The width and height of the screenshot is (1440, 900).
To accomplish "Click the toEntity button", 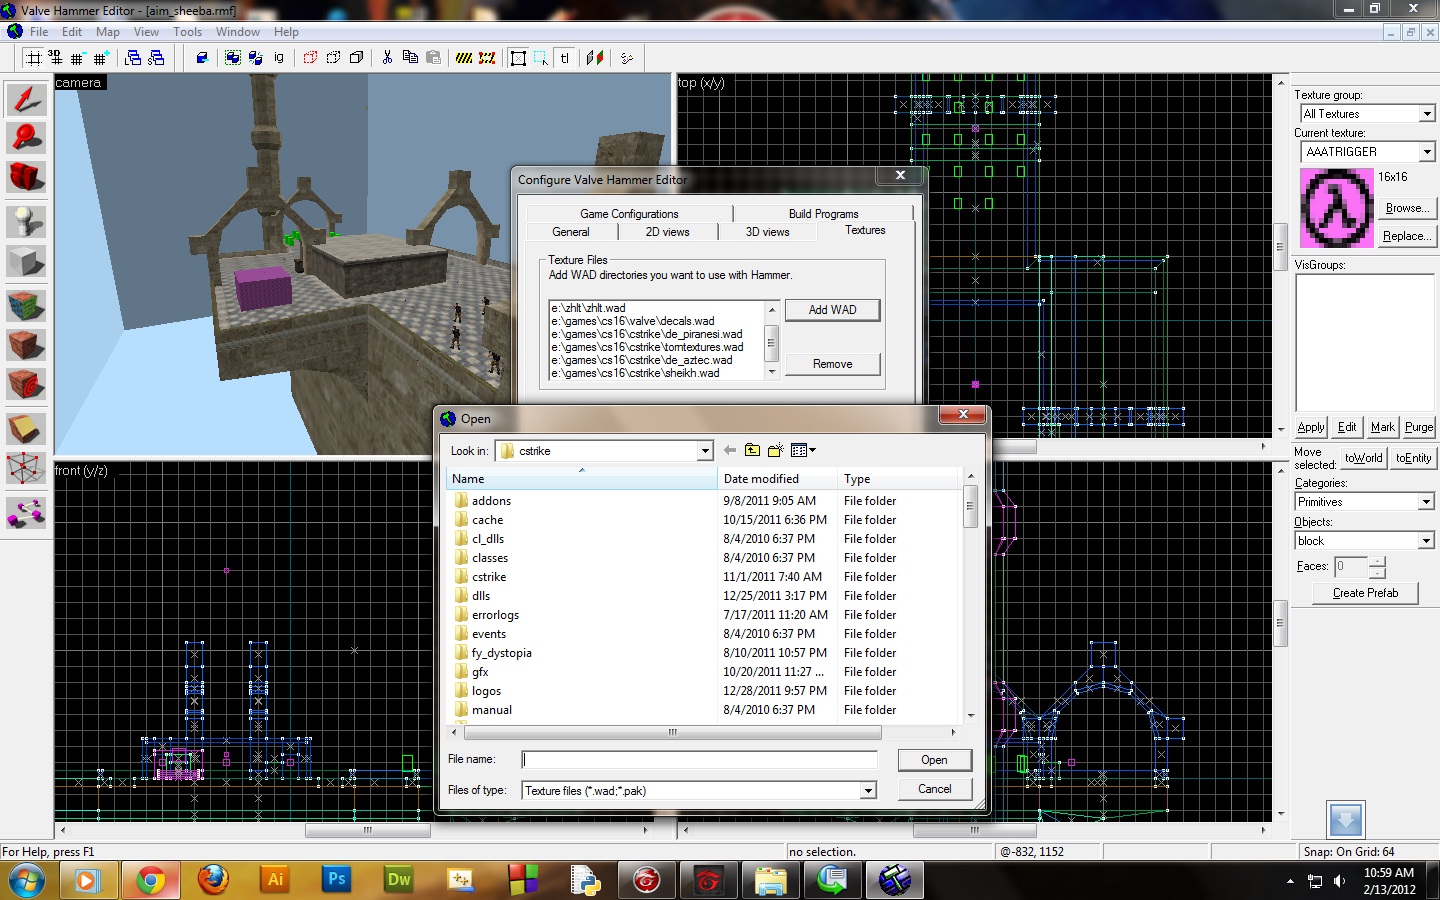I will [x=1413, y=458].
